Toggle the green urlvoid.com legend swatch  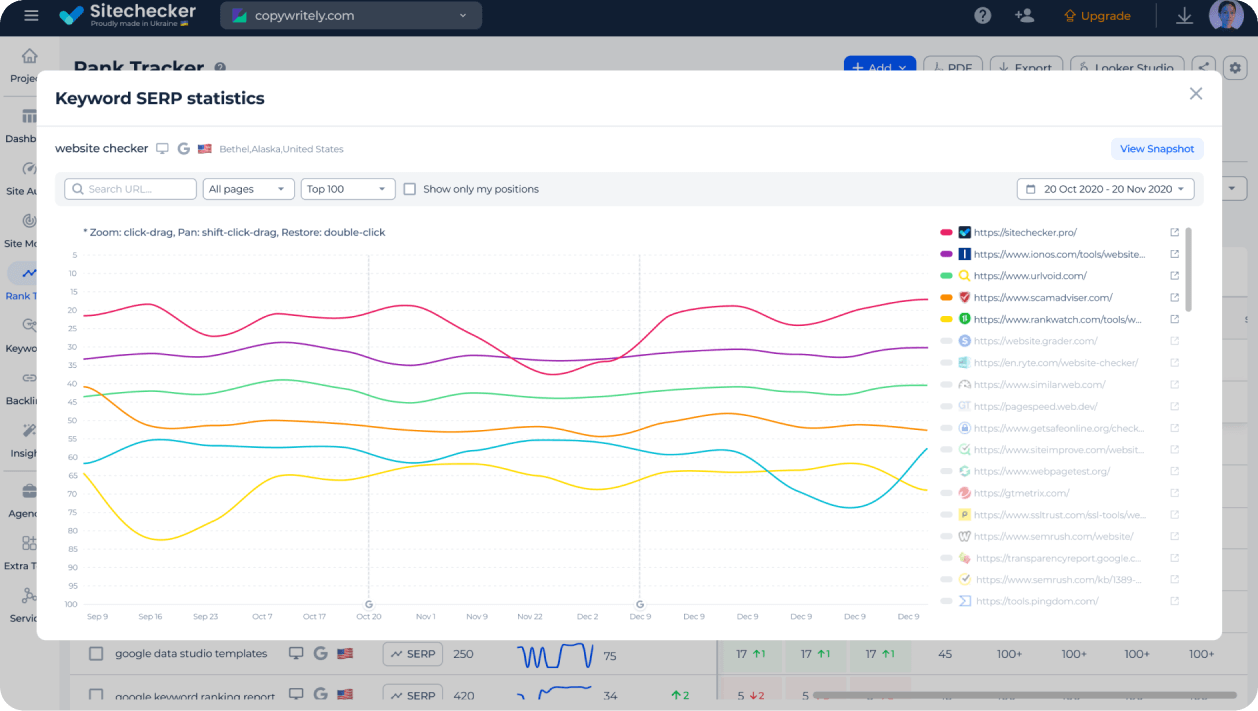(946, 276)
